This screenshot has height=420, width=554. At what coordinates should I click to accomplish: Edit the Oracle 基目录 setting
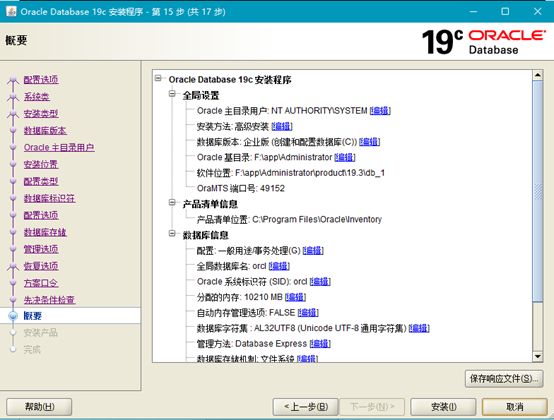click(345, 158)
